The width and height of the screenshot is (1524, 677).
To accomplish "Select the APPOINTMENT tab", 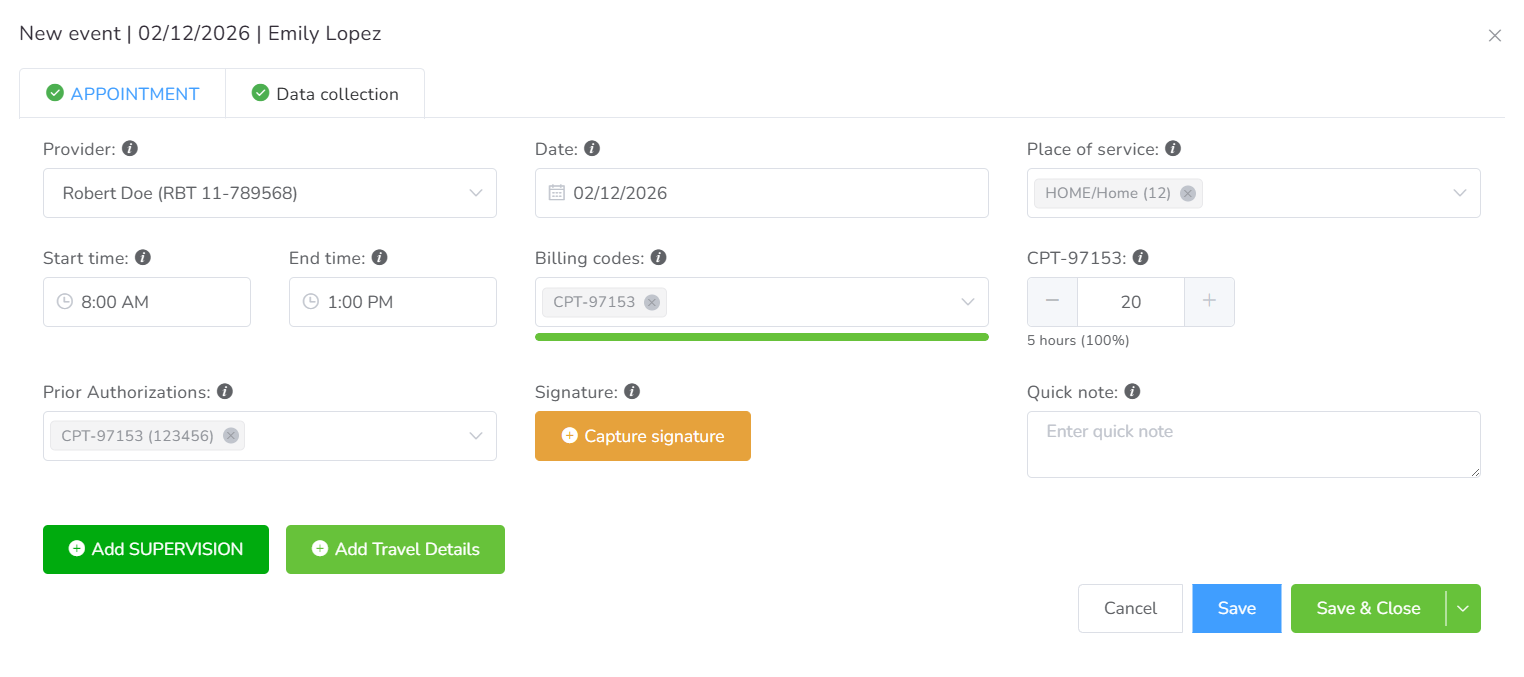I will pyautogui.click(x=123, y=94).
